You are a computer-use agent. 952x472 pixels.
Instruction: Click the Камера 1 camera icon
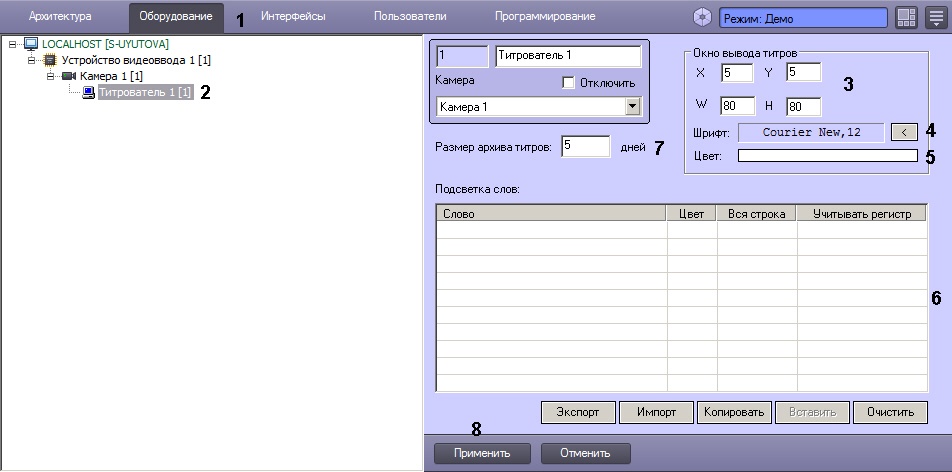[69, 76]
